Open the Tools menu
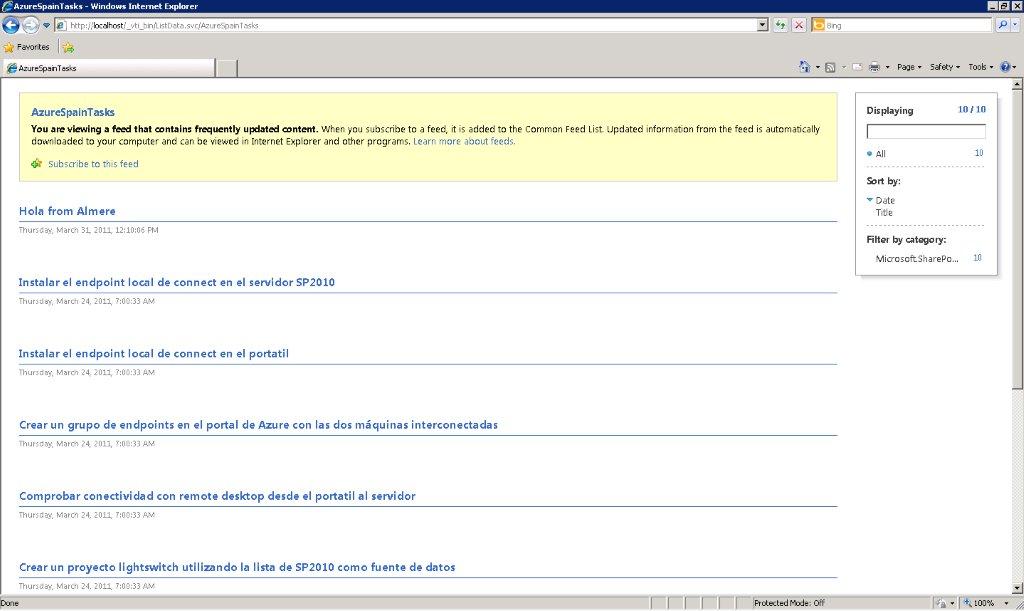 tap(981, 67)
